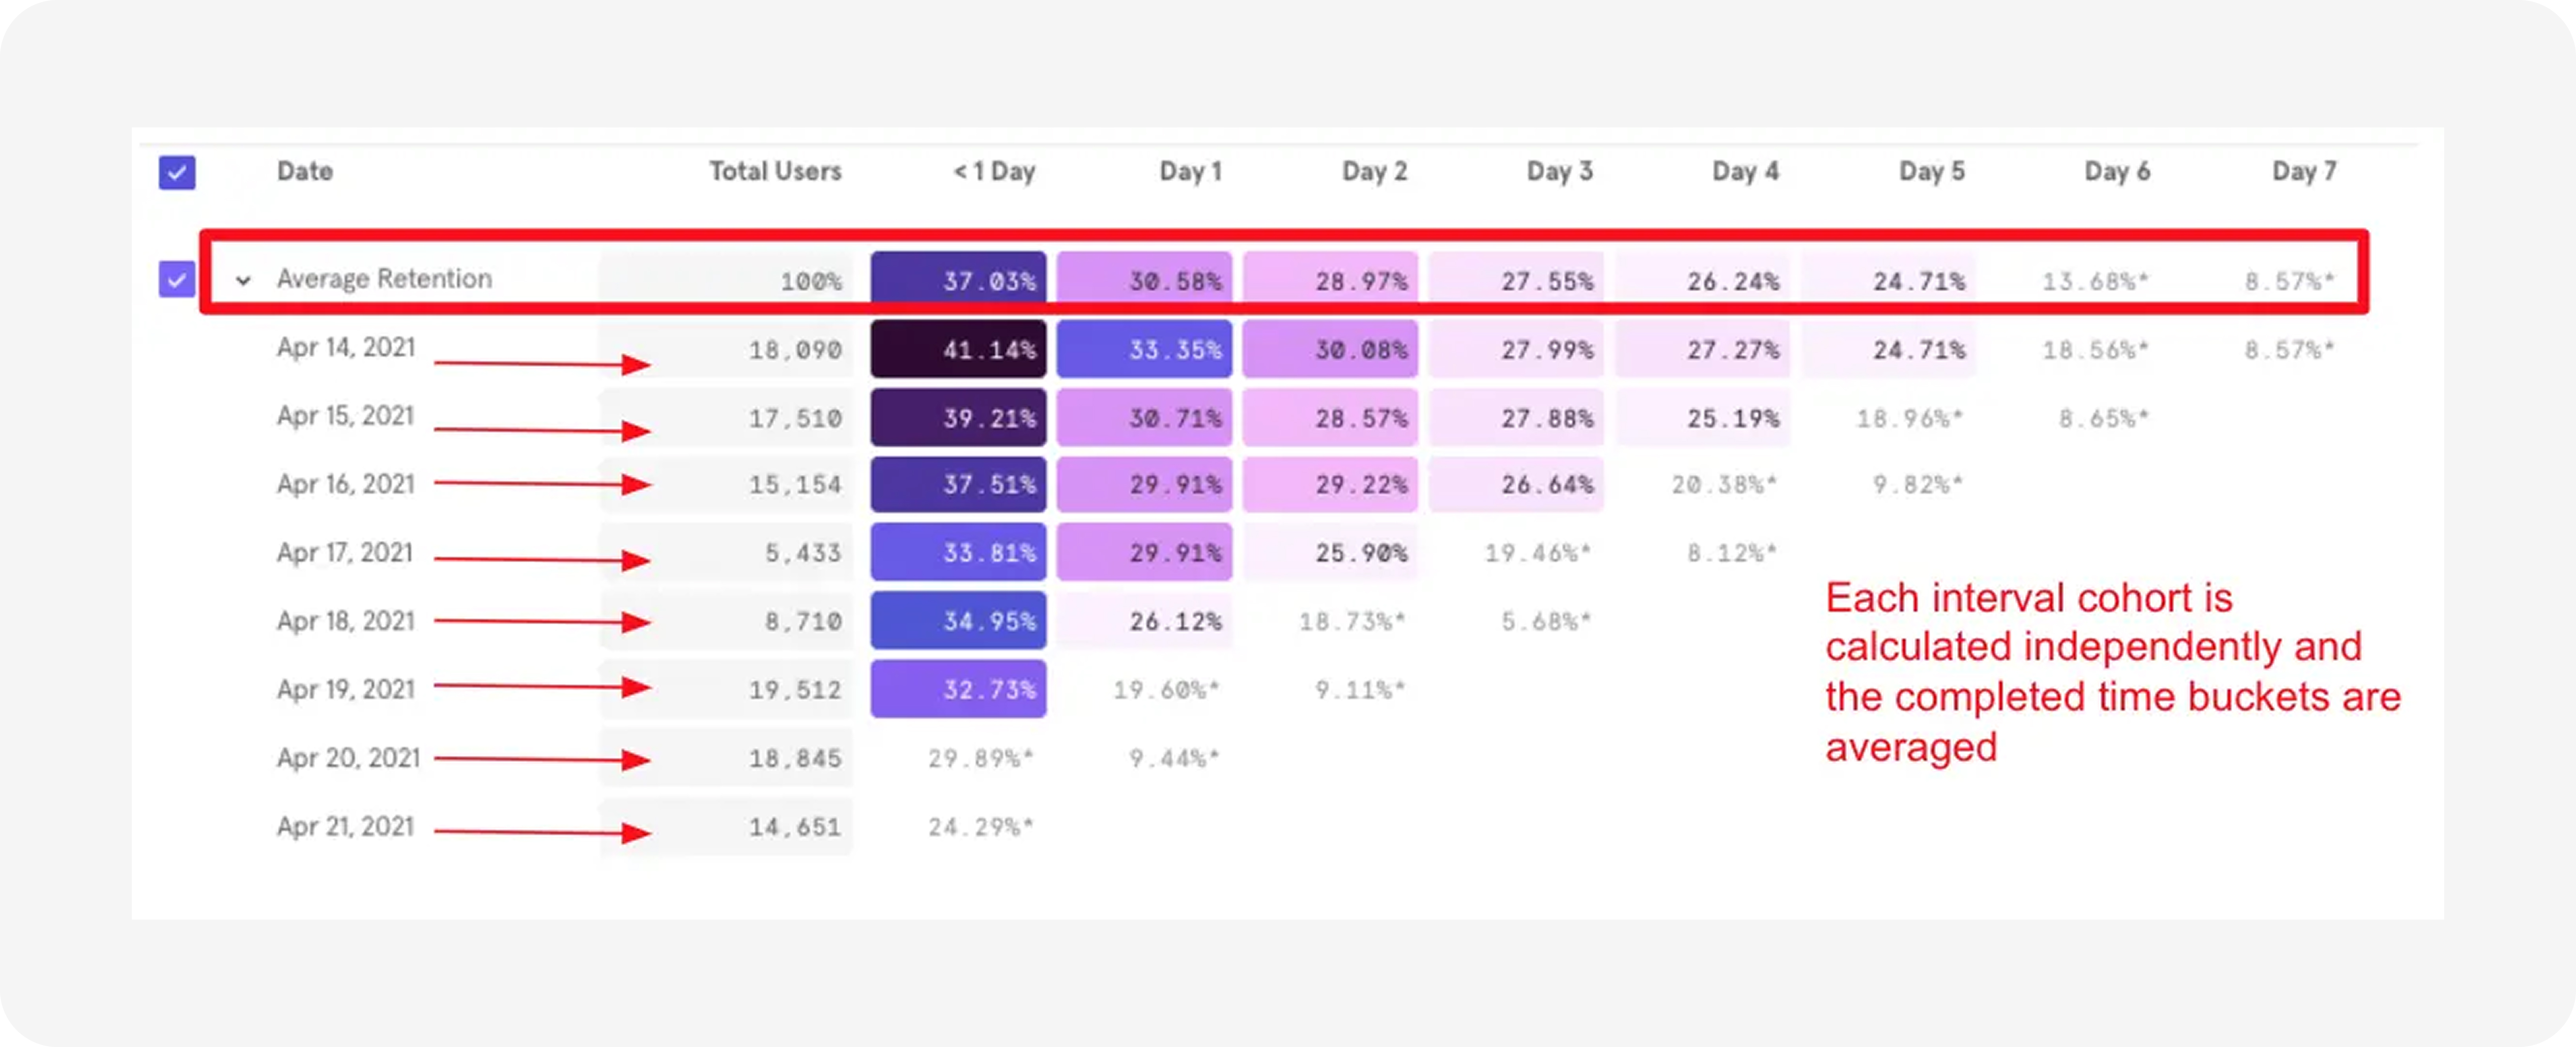Select the < 1 Day column header

(994, 171)
